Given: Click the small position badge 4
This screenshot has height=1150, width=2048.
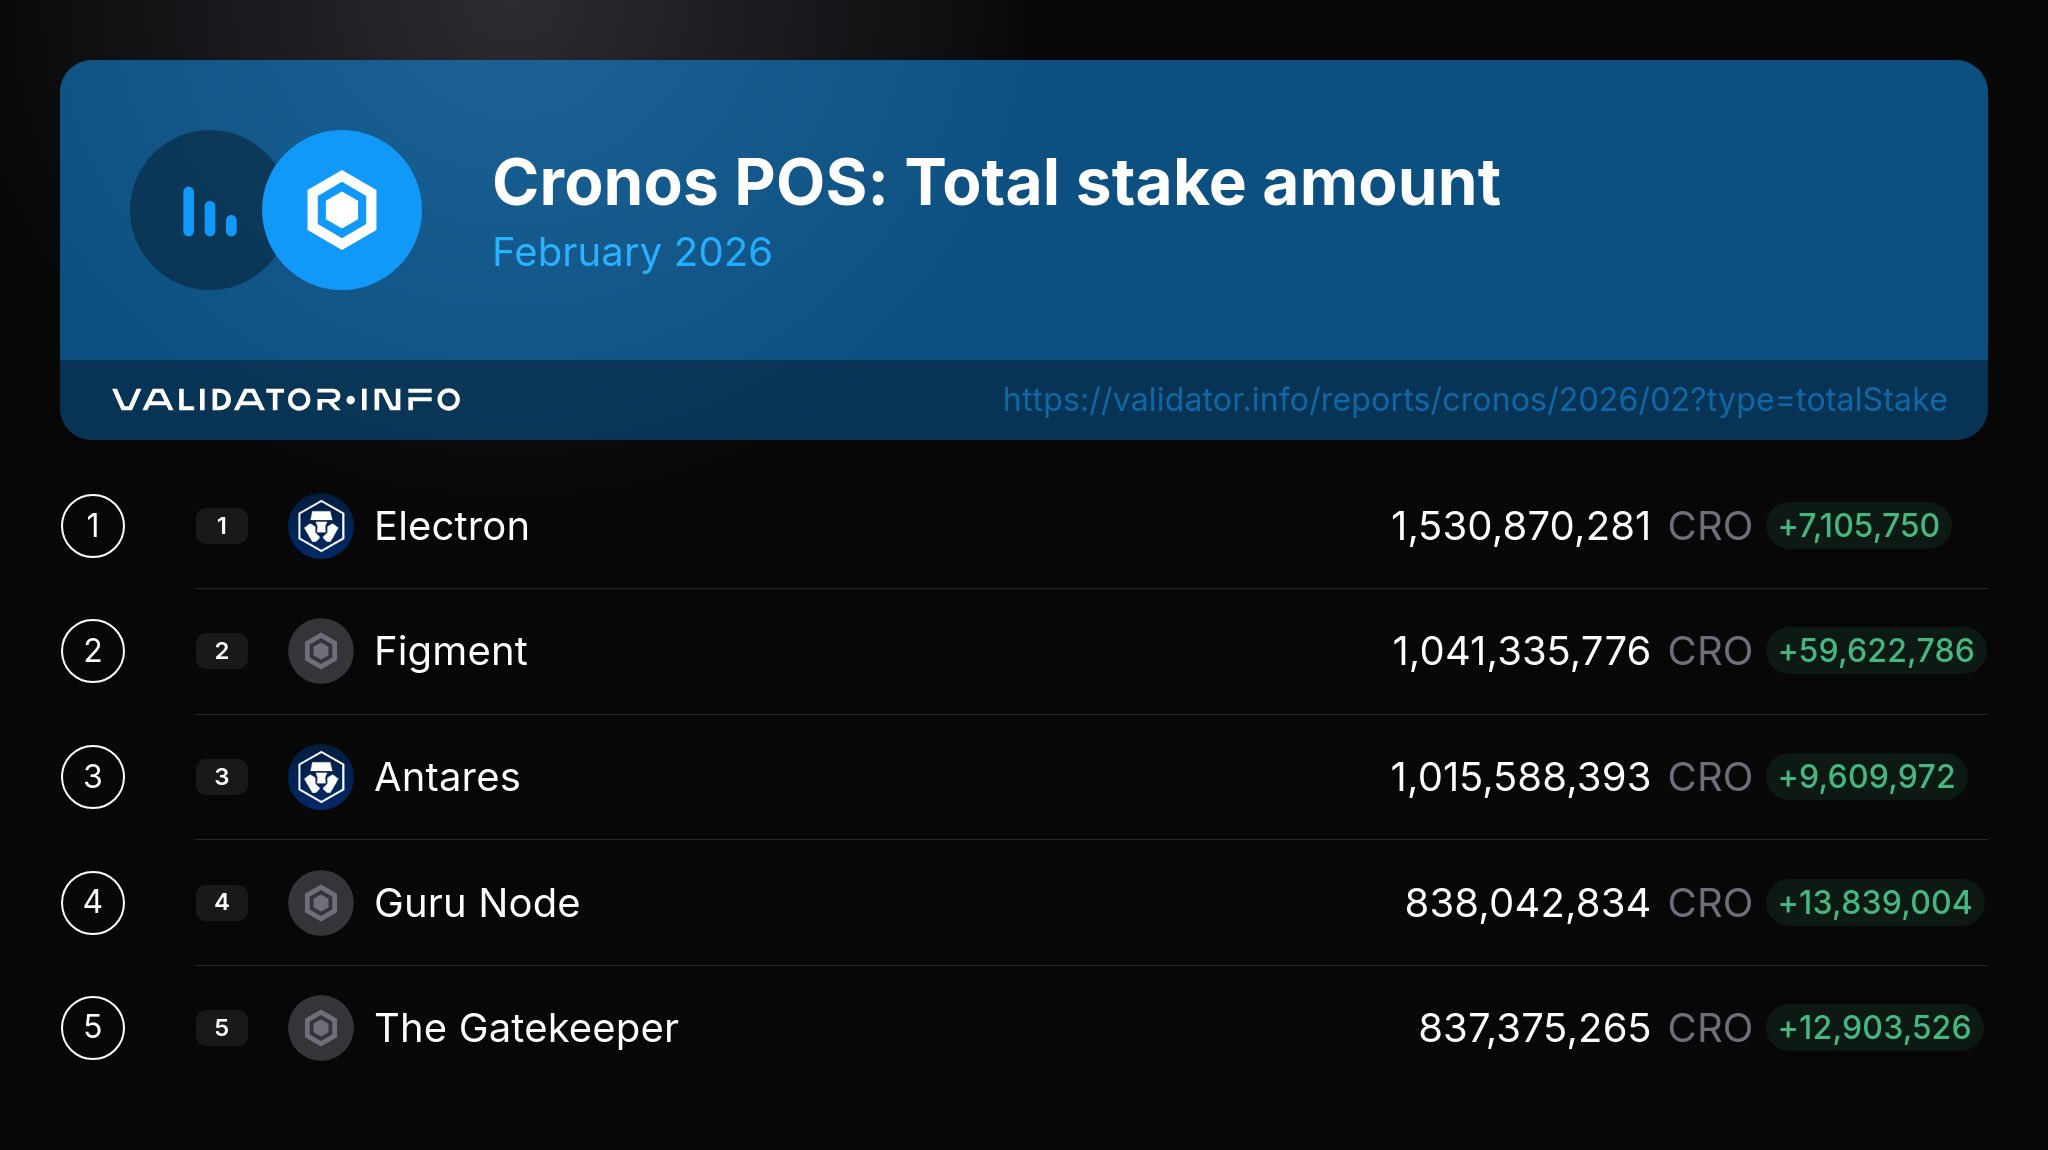Looking at the screenshot, I should 222,903.
